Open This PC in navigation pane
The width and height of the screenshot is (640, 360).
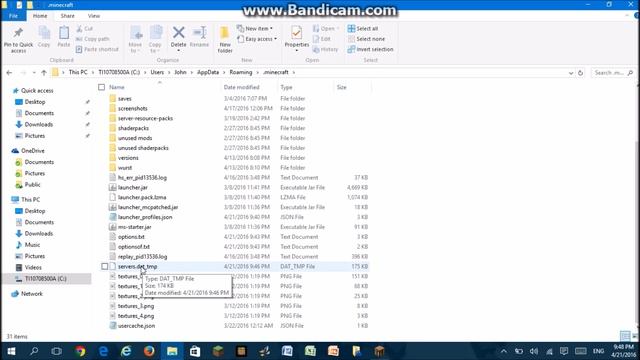pos(30,200)
